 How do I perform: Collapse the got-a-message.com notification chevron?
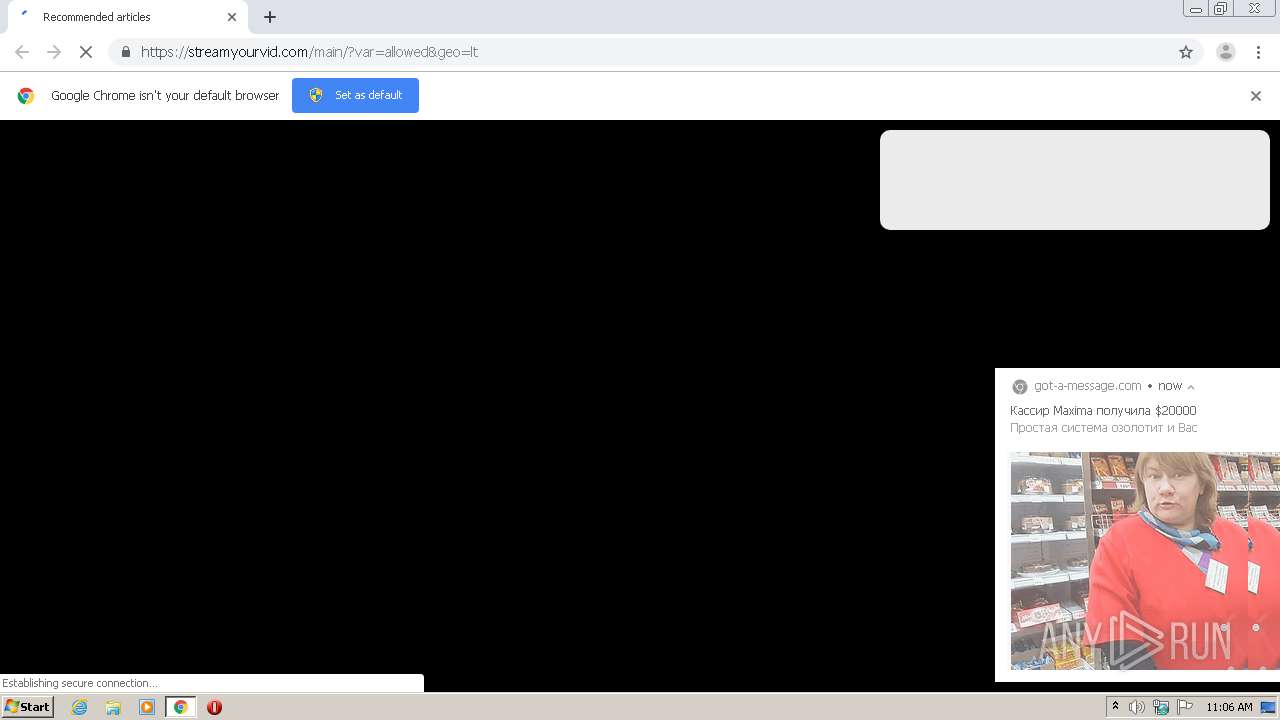(x=1190, y=387)
